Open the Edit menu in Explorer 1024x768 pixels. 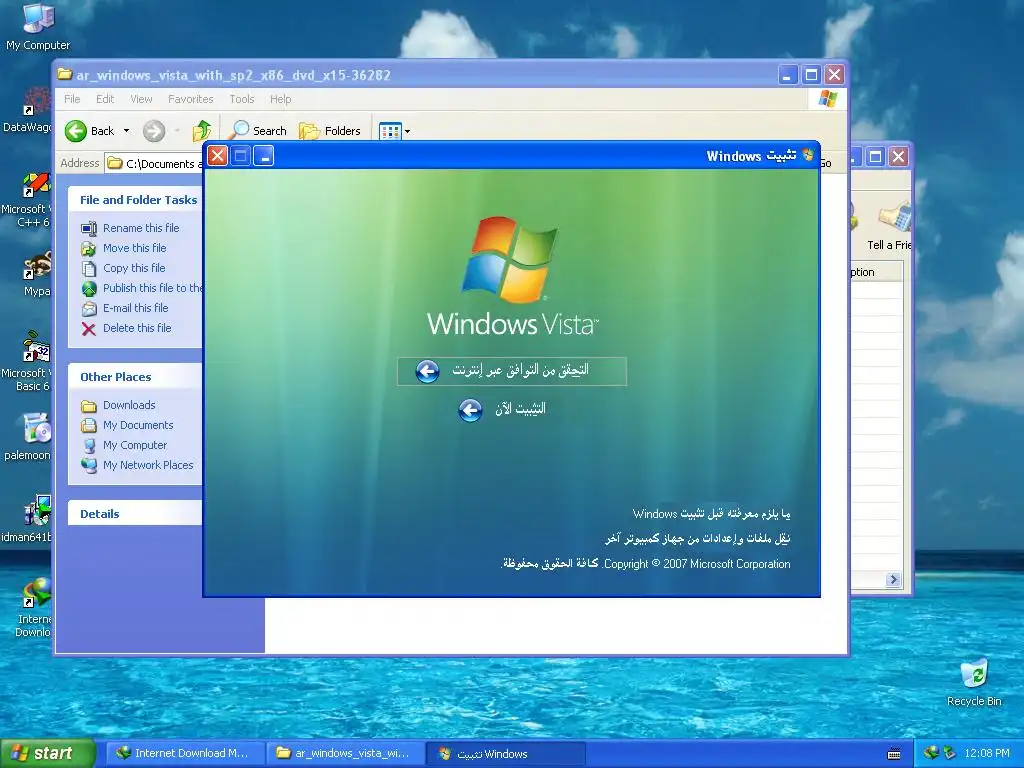(x=105, y=99)
